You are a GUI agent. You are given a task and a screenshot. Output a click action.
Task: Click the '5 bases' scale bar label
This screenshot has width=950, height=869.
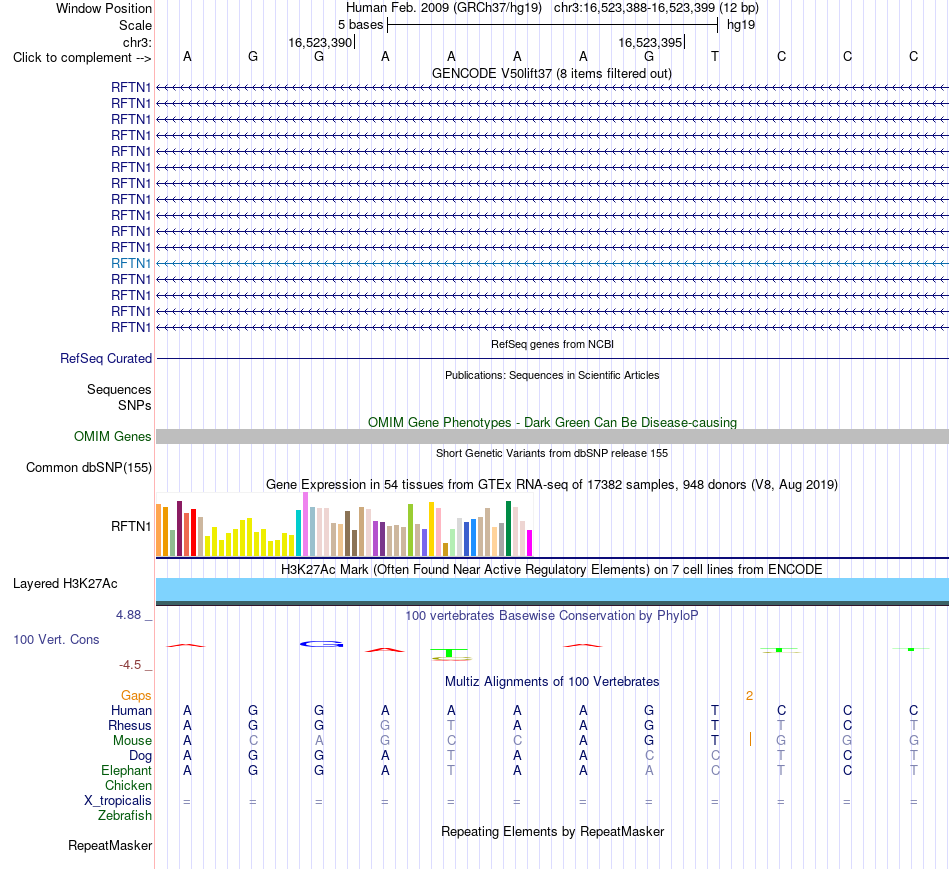(360, 25)
